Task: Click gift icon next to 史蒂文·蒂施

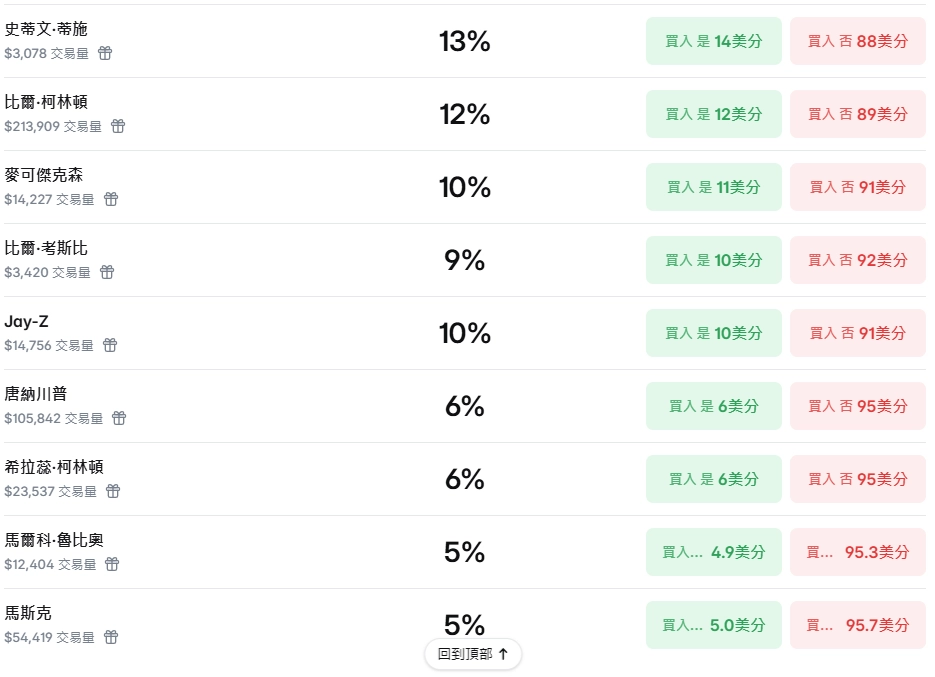Action: click(105, 53)
